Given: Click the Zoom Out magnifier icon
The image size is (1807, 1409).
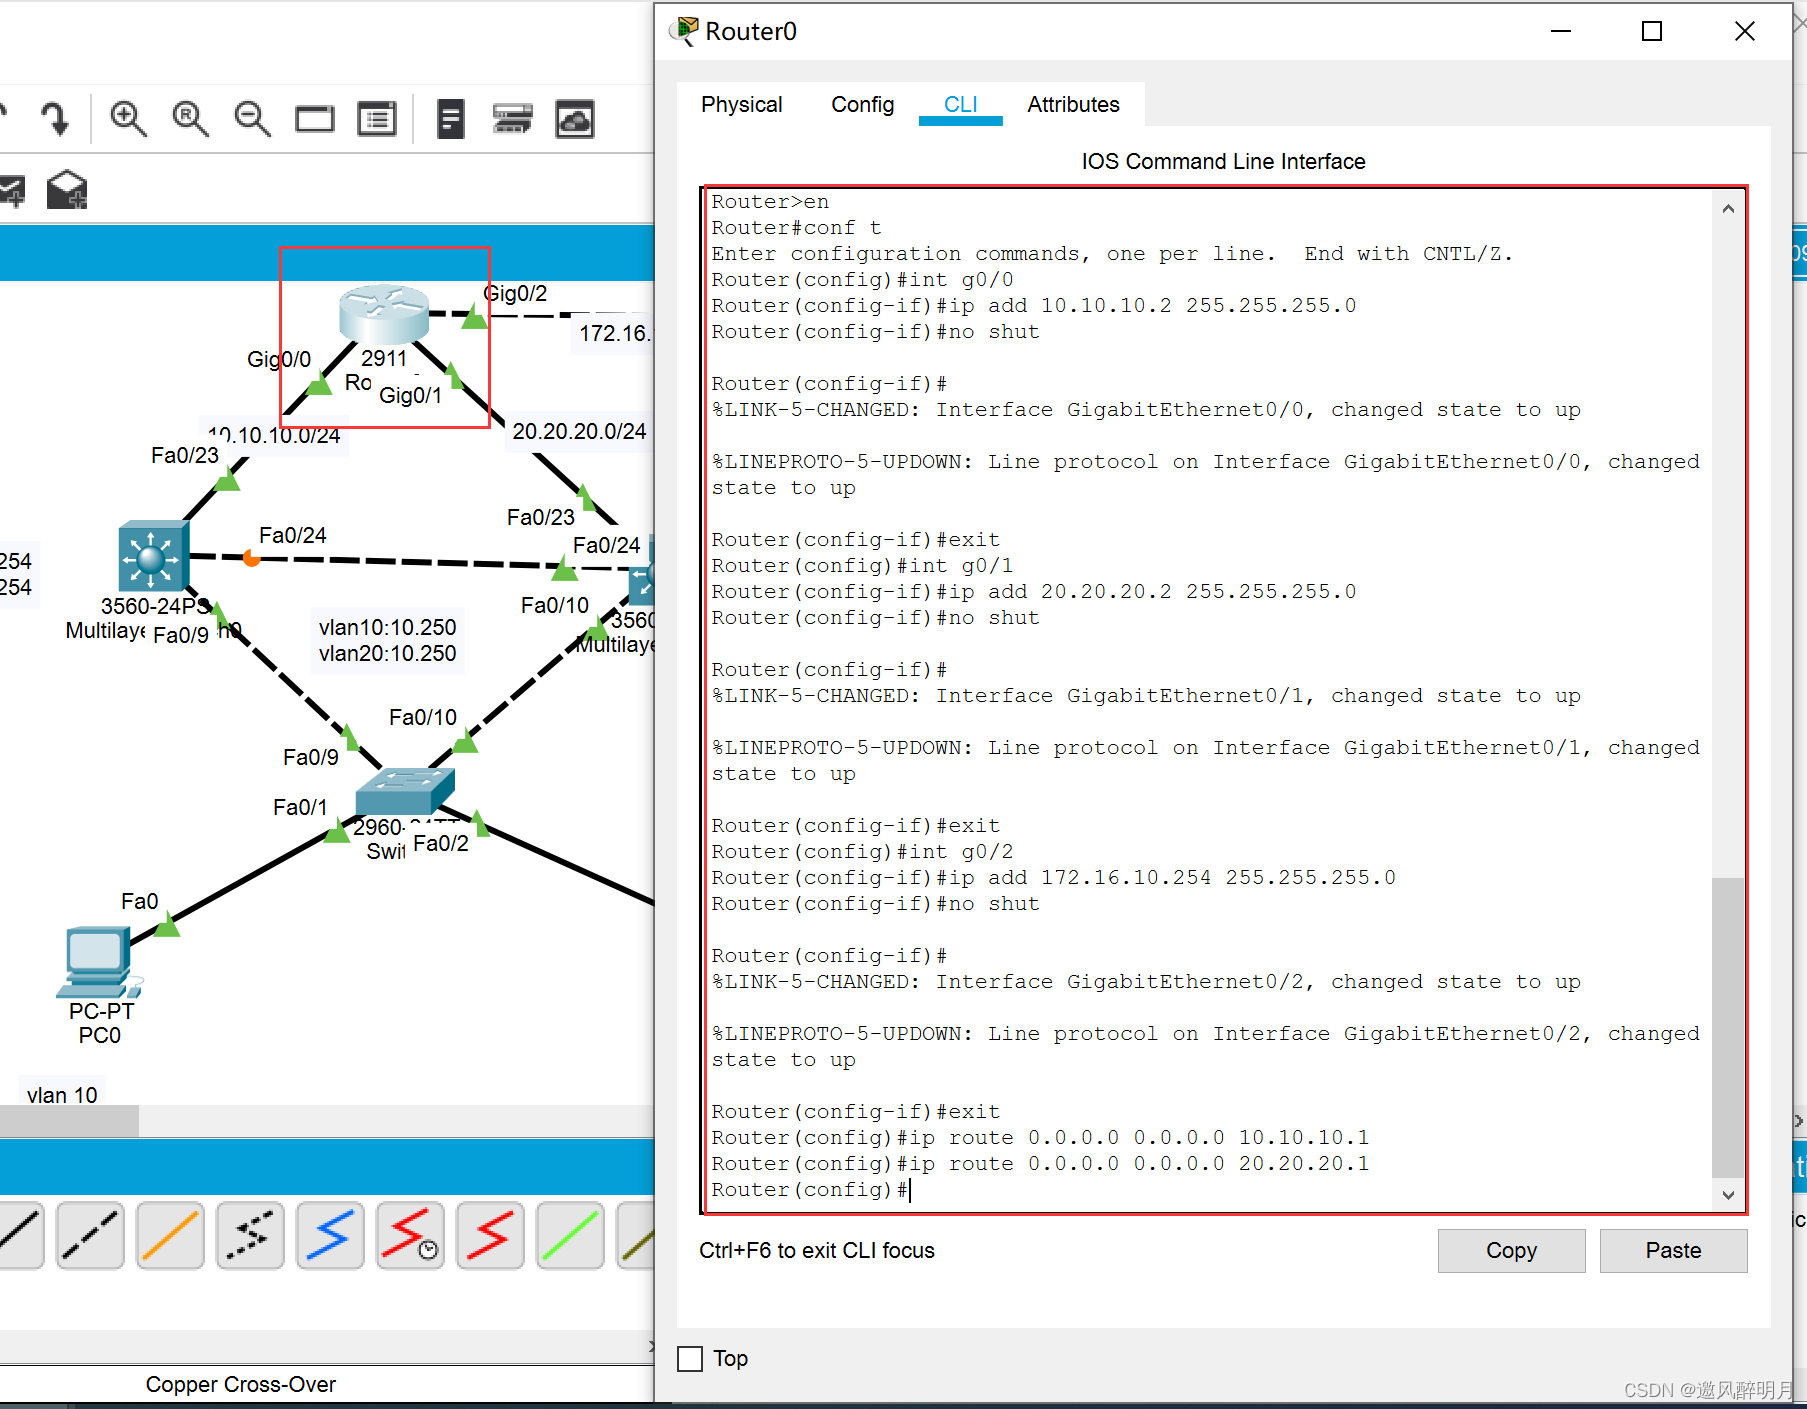Looking at the screenshot, I should (x=252, y=119).
